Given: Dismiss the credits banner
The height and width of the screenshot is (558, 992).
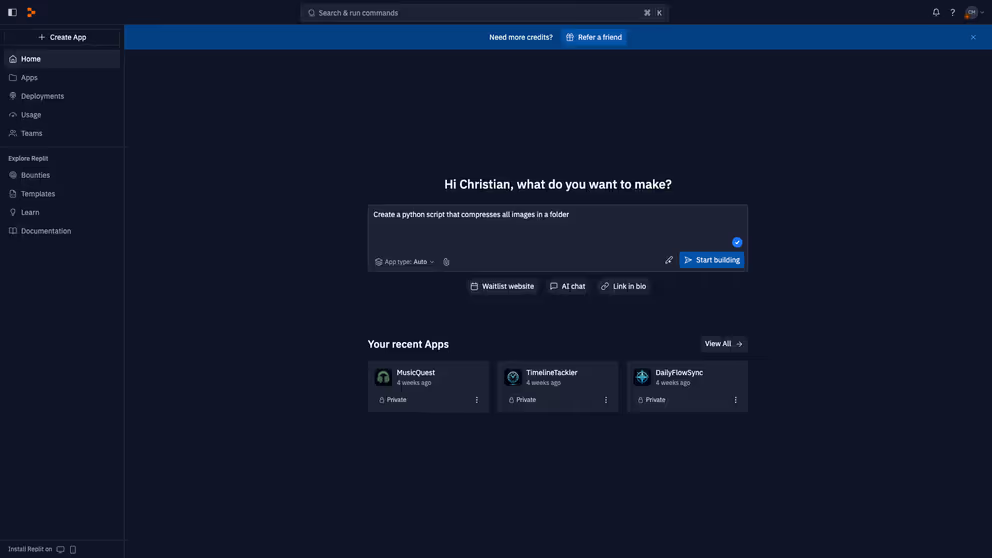Looking at the screenshot, I should (x=973, y=37).
